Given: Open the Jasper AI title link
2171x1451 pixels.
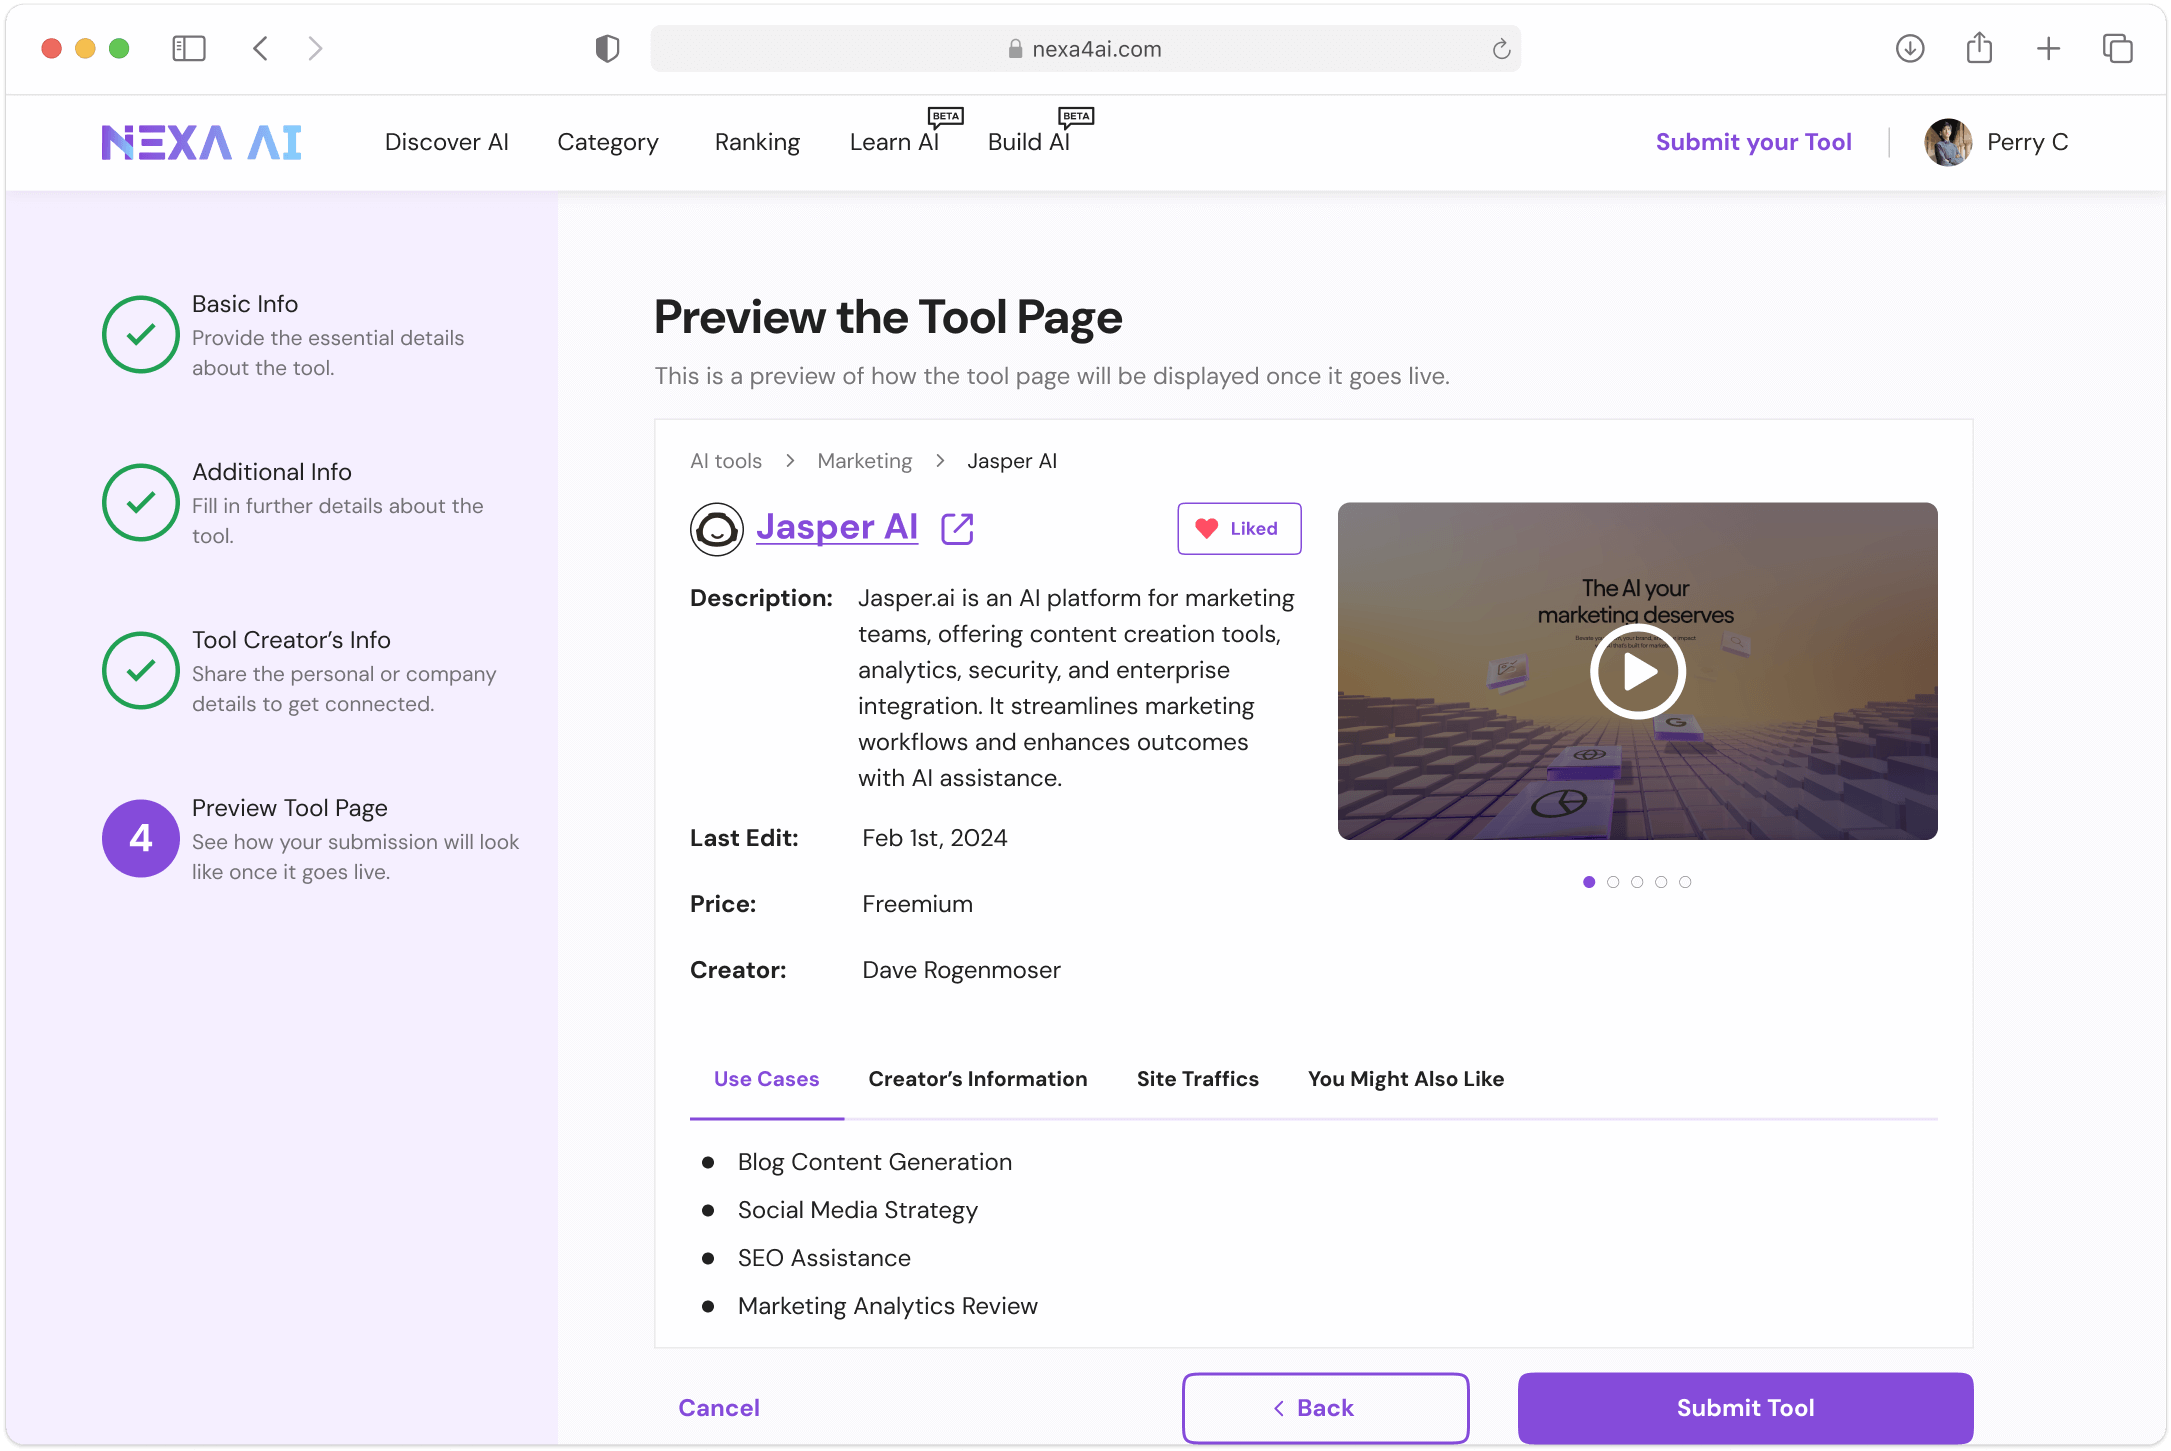Looking at the screenshot, I should (837, 526).
